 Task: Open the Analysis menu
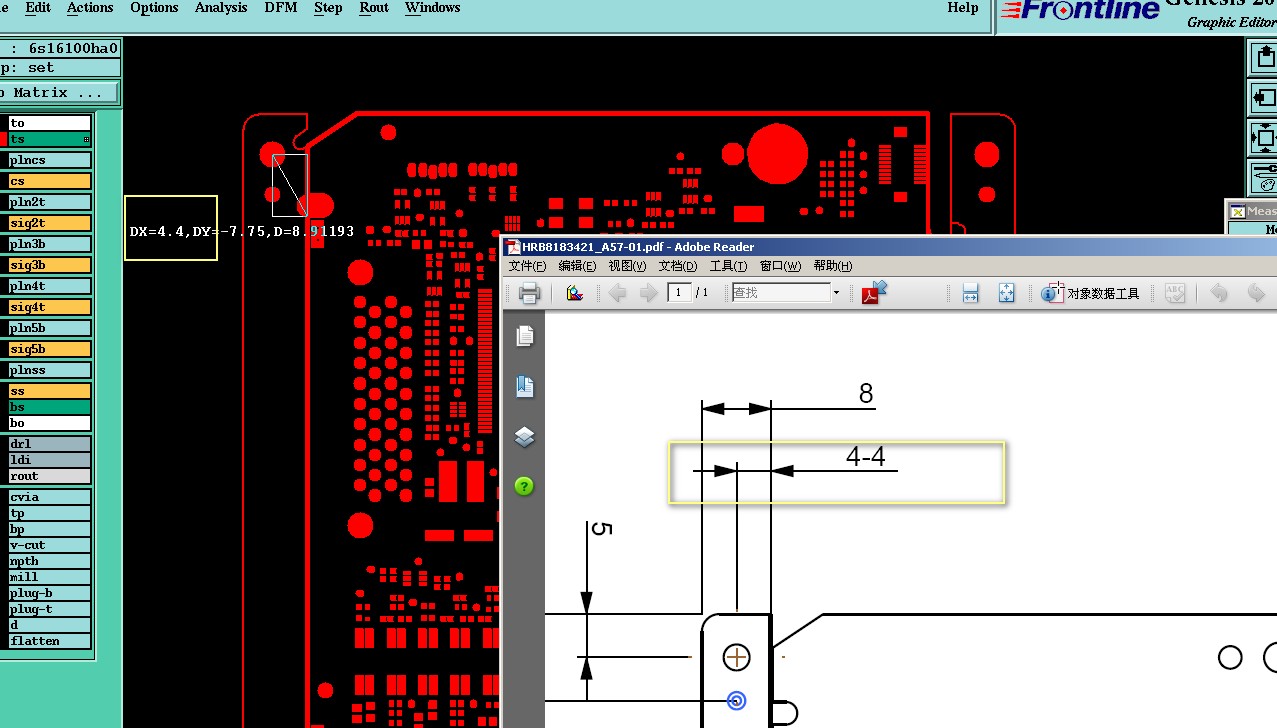[x=221, y=8]
